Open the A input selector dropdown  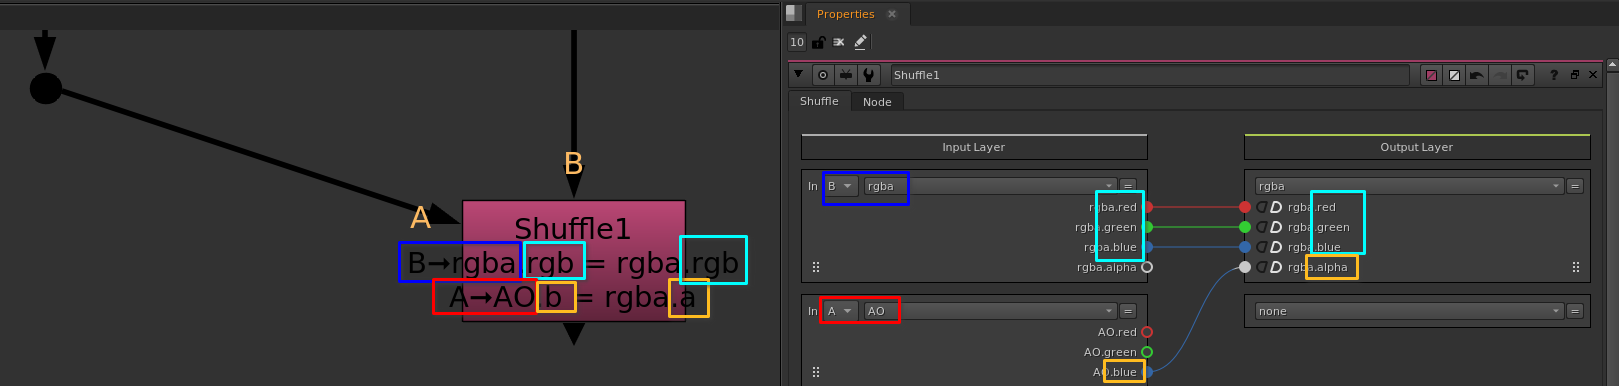pyautogui.click(x=841, y=311)
